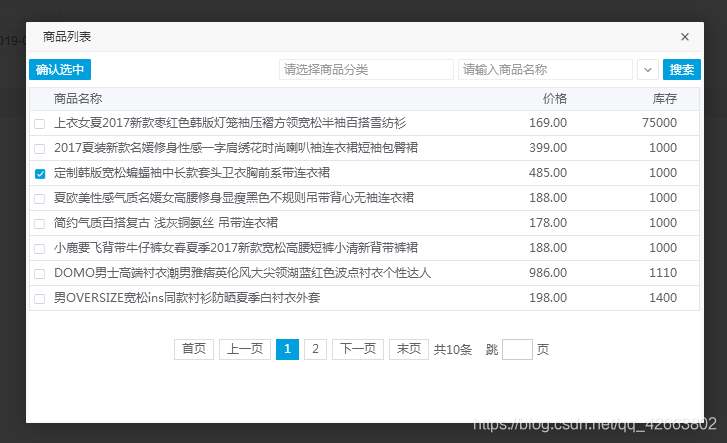Check the box for 简约气质百搭复古 row
This screenshot has width=727, height=443.
click(40, 224)
